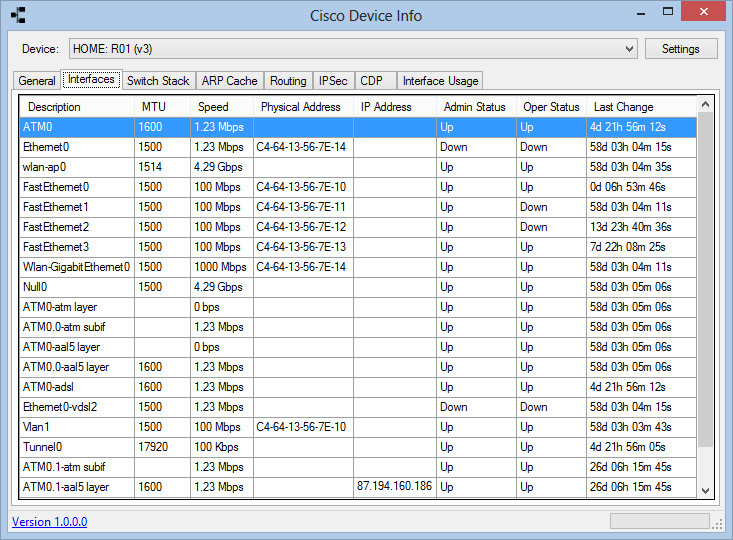Sort by the Speed column header

222,107
